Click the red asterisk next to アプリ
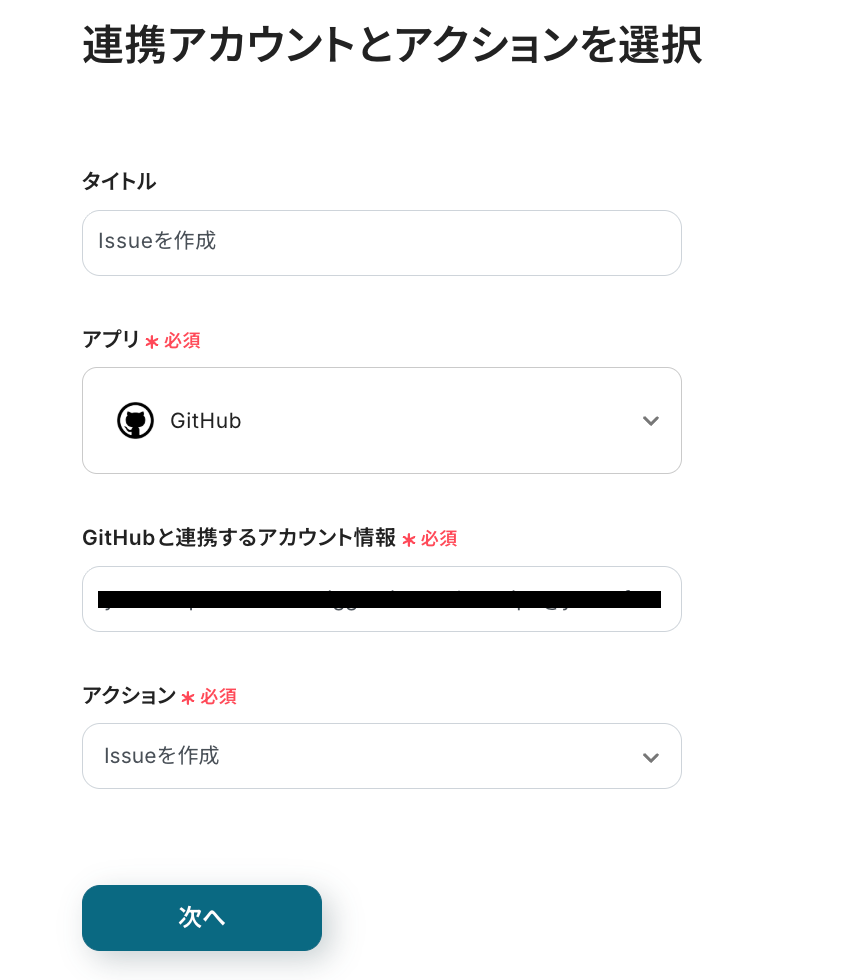Screen dimensions: 844x980 tap(152, 342)
